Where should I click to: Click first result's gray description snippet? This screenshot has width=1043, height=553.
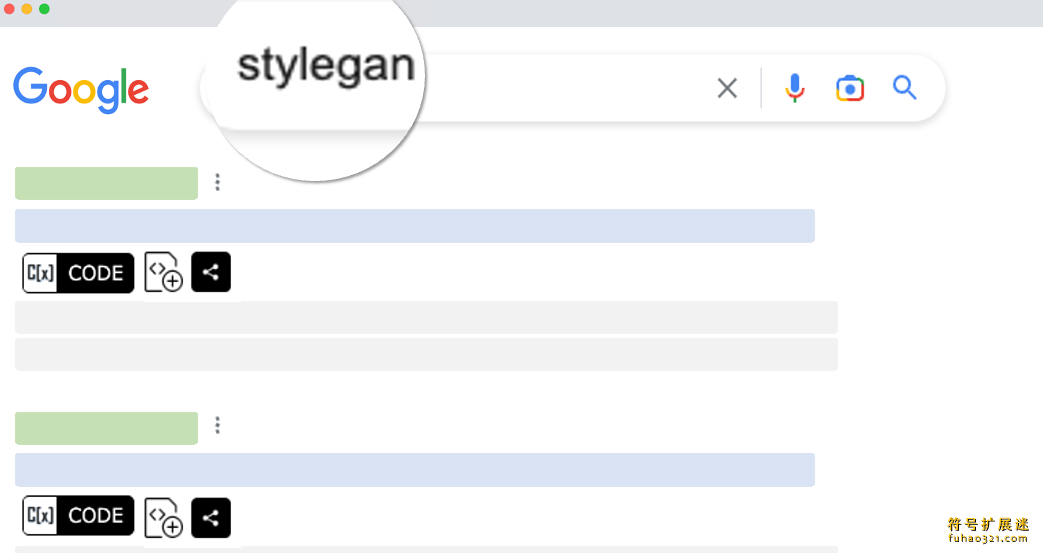426,317
